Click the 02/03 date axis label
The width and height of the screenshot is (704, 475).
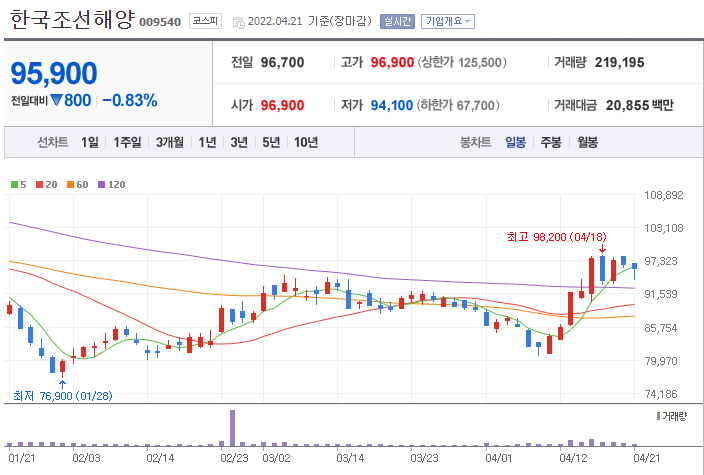86,458
